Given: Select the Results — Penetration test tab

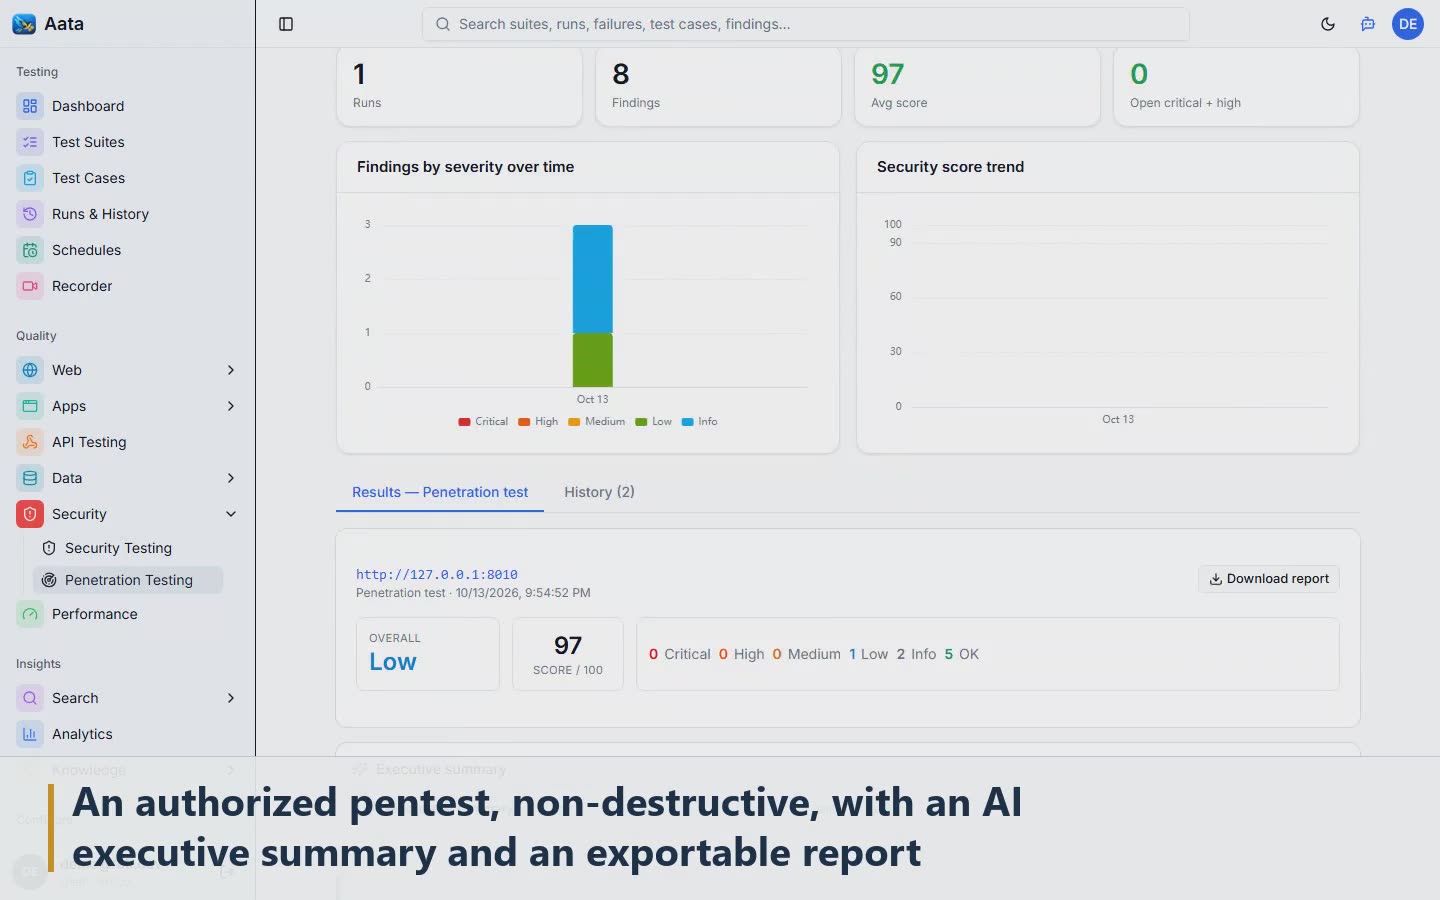Looking at the screenshot, I should (x=440, y=492).
